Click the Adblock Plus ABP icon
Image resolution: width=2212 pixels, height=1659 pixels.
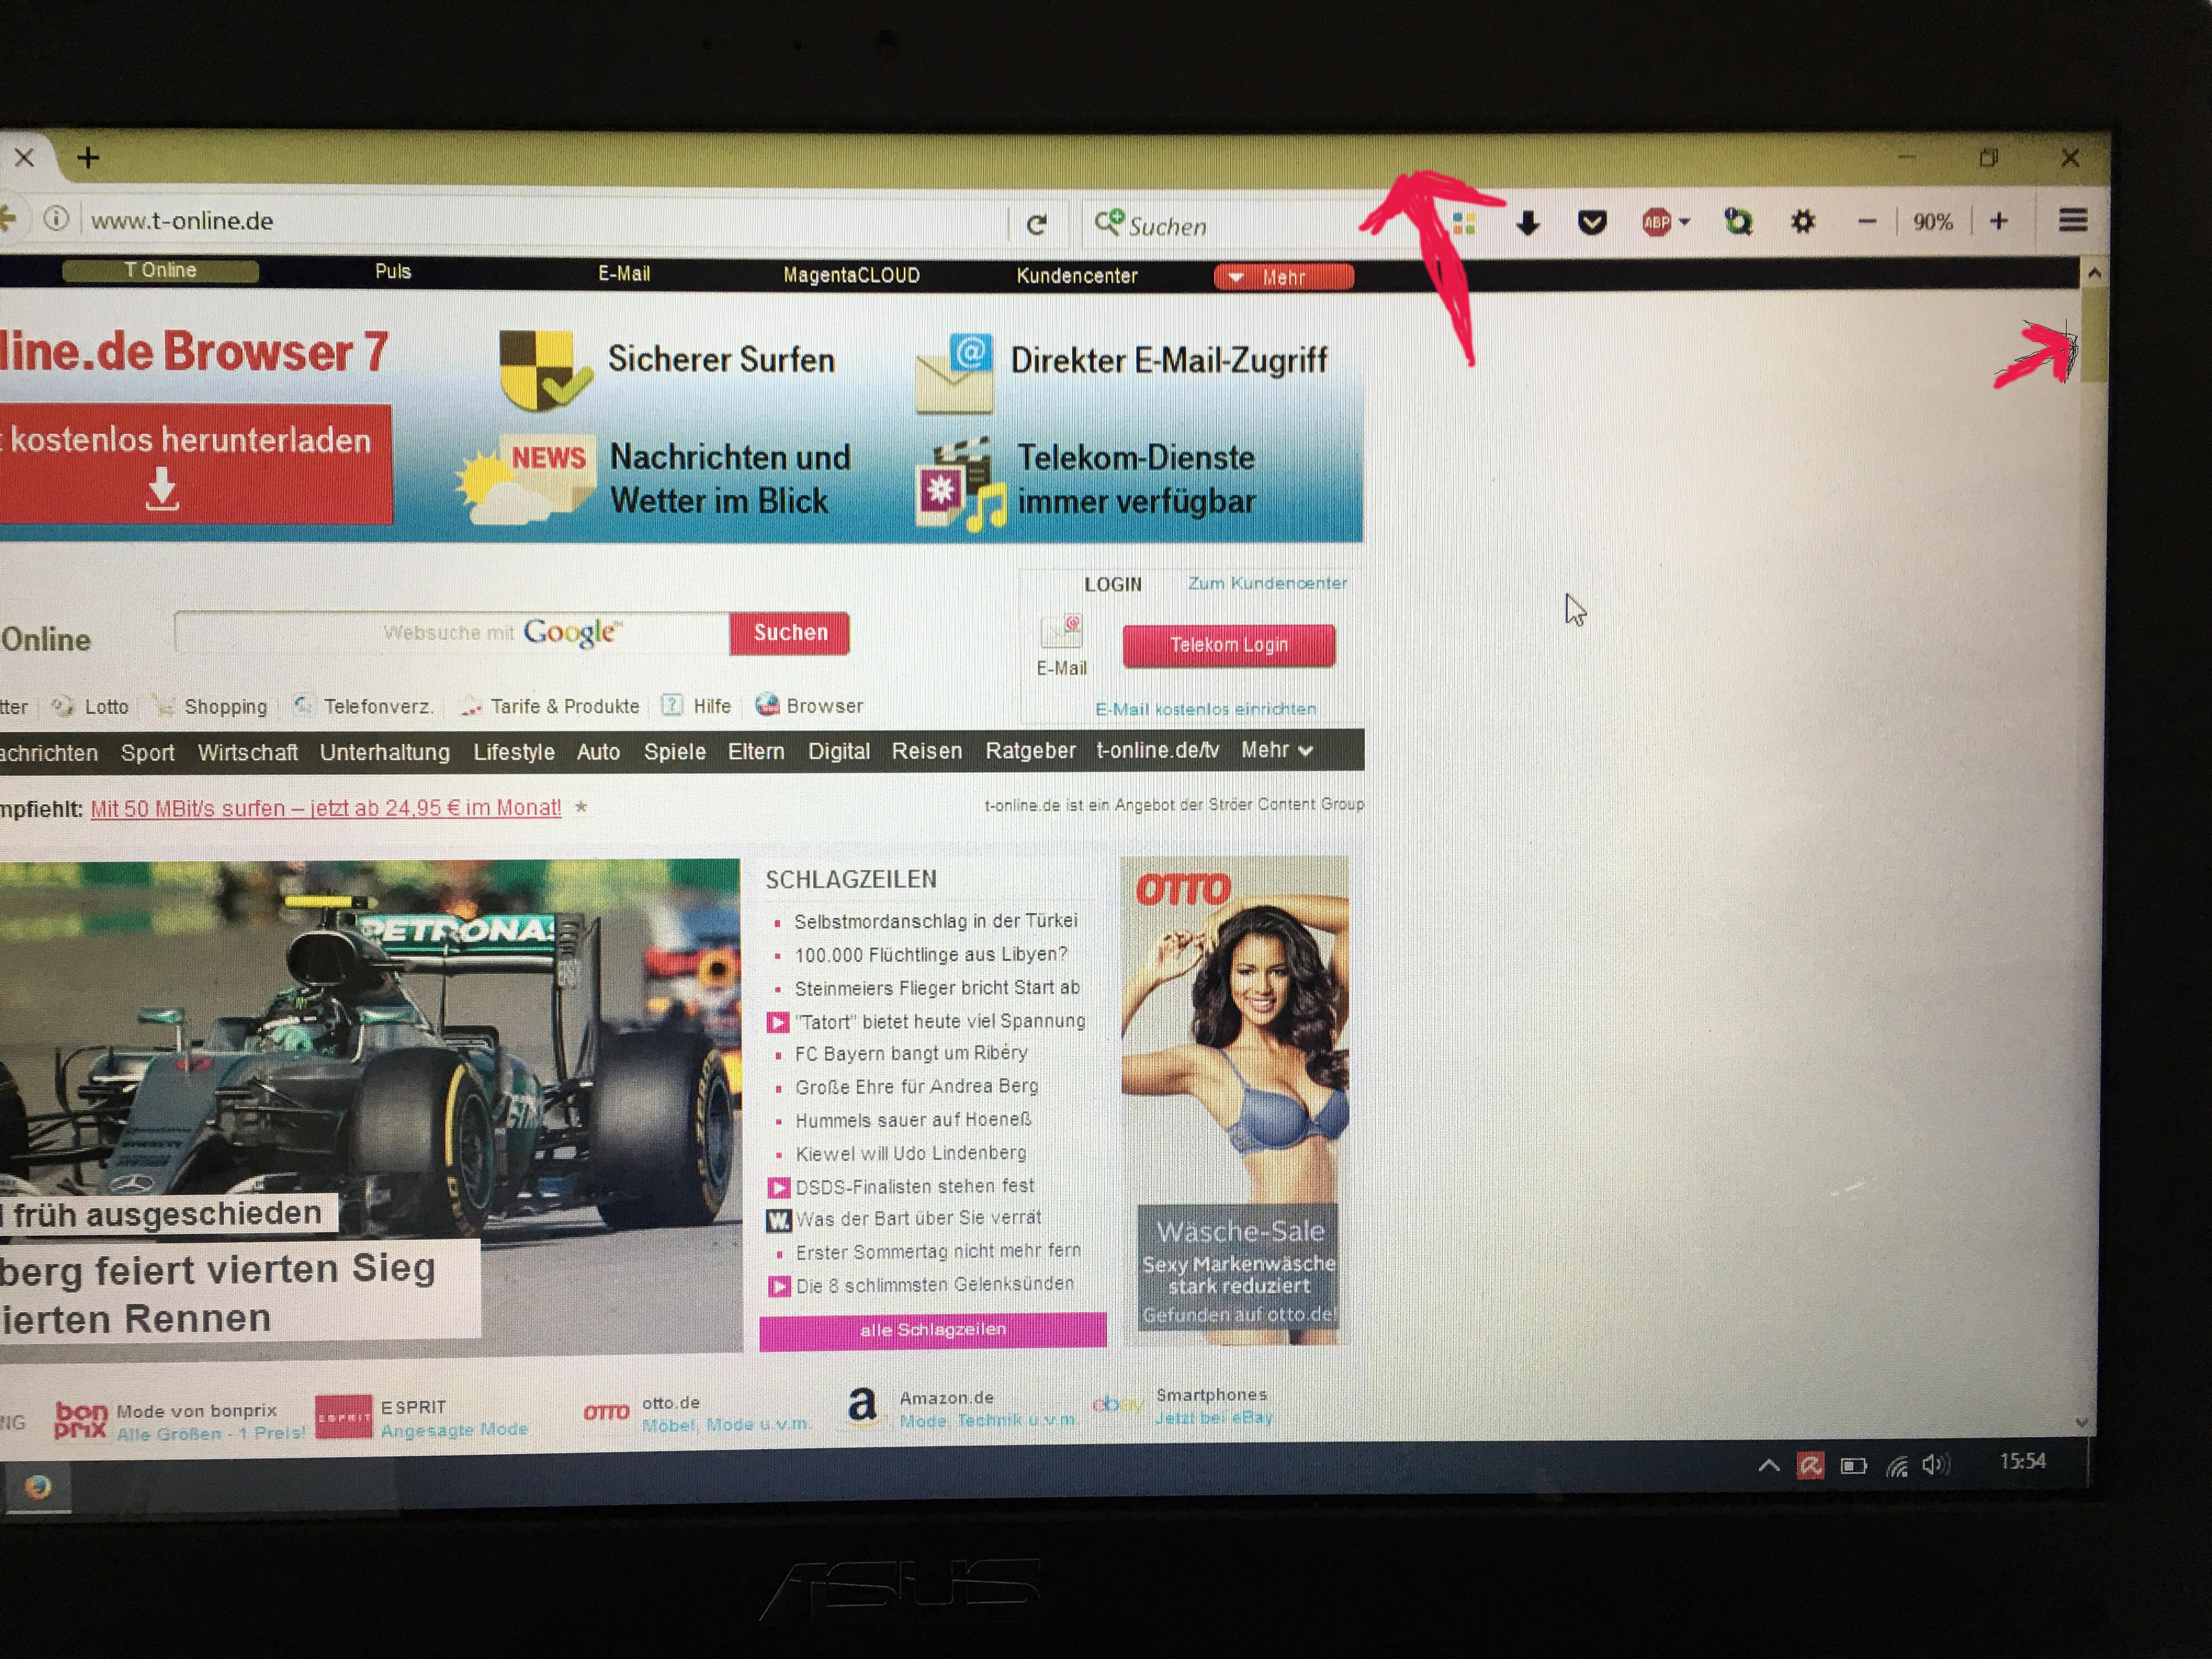(x=1656, y=222)
